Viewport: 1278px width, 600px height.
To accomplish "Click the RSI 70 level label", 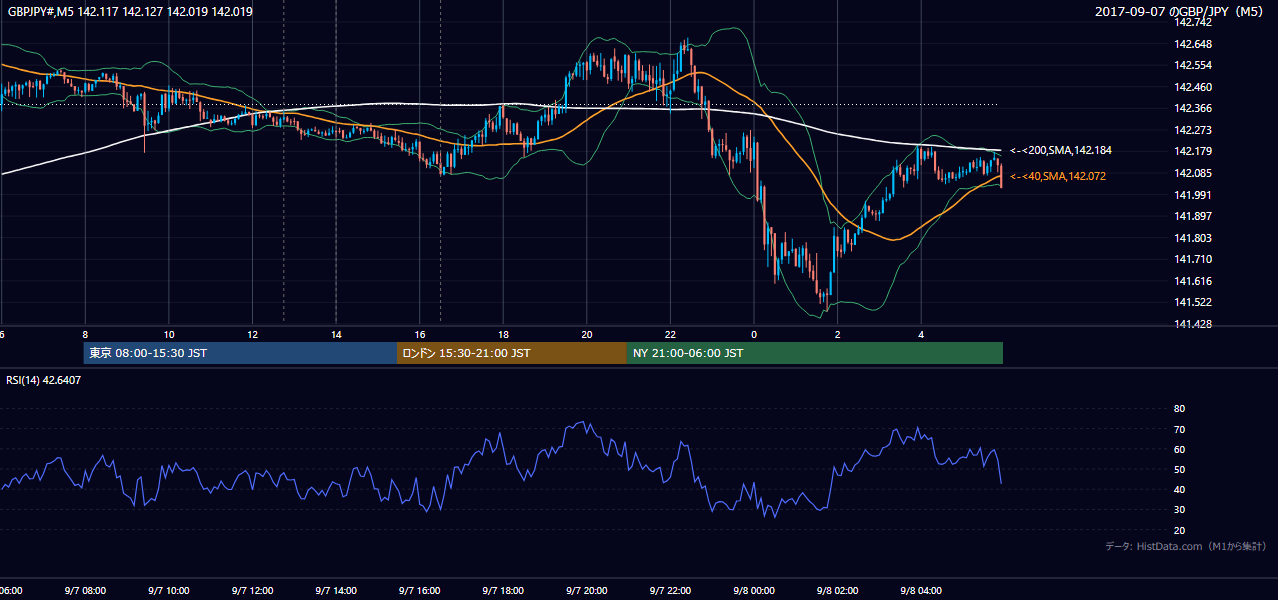I will point(1179,429).
